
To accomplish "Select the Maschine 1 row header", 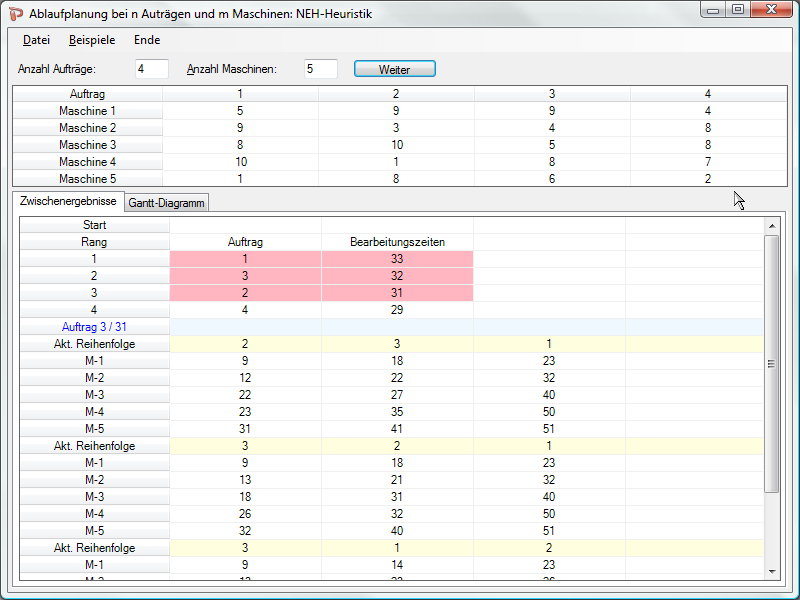I will pyautogui.click(x=87, y=111).
